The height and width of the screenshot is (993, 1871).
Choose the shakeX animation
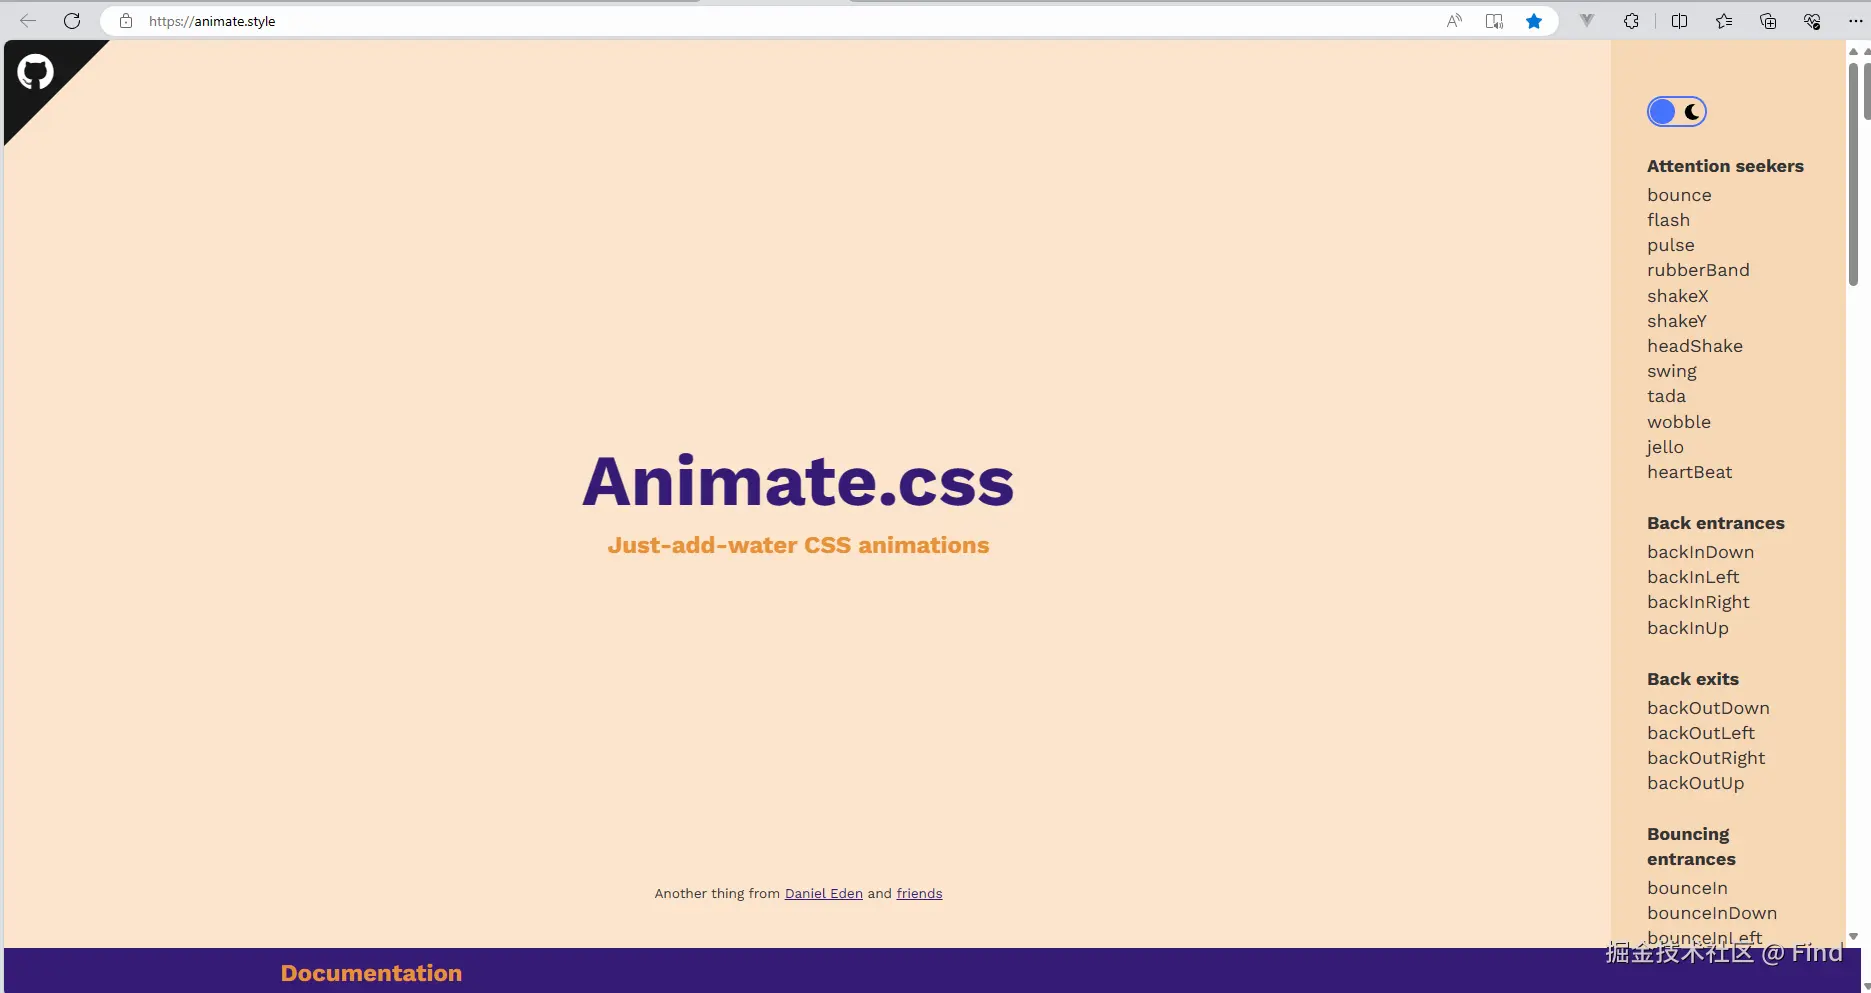point(1678,296)
